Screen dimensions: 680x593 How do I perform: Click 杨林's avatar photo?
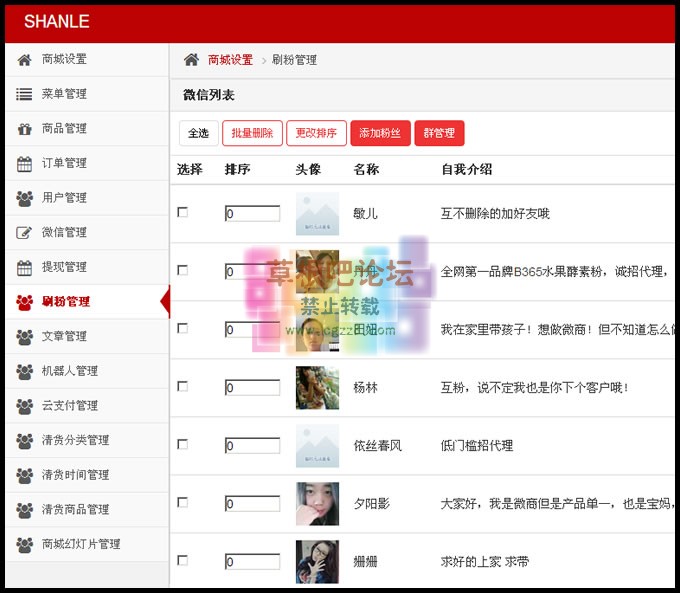[317, 388]
